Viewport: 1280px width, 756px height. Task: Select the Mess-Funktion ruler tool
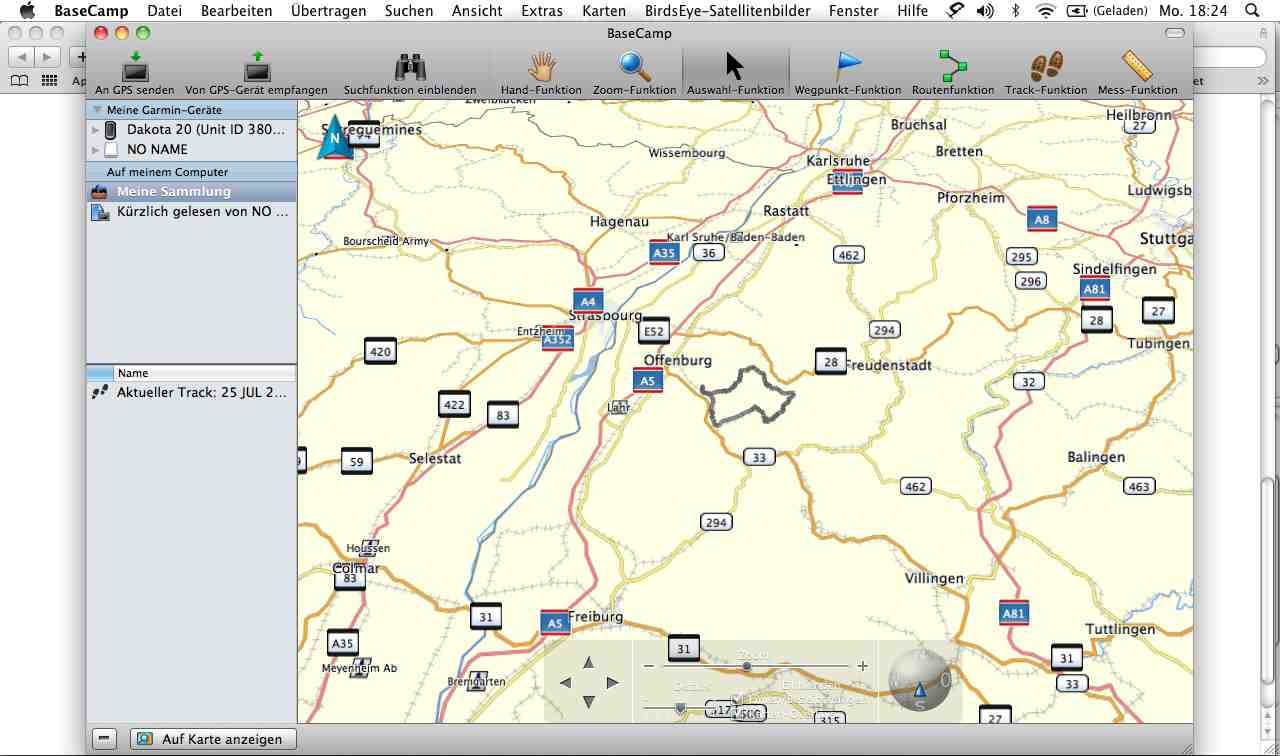(1137, 69)
